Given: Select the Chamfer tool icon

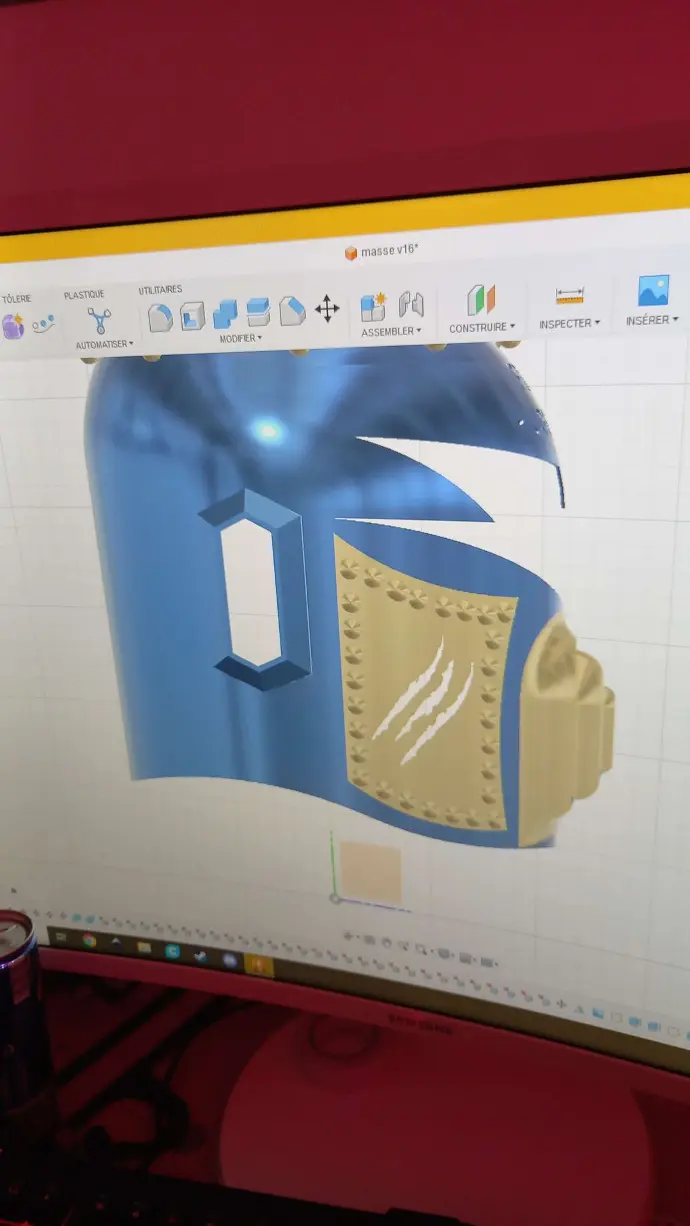Looking at the screenshot, I should [291, 311].
